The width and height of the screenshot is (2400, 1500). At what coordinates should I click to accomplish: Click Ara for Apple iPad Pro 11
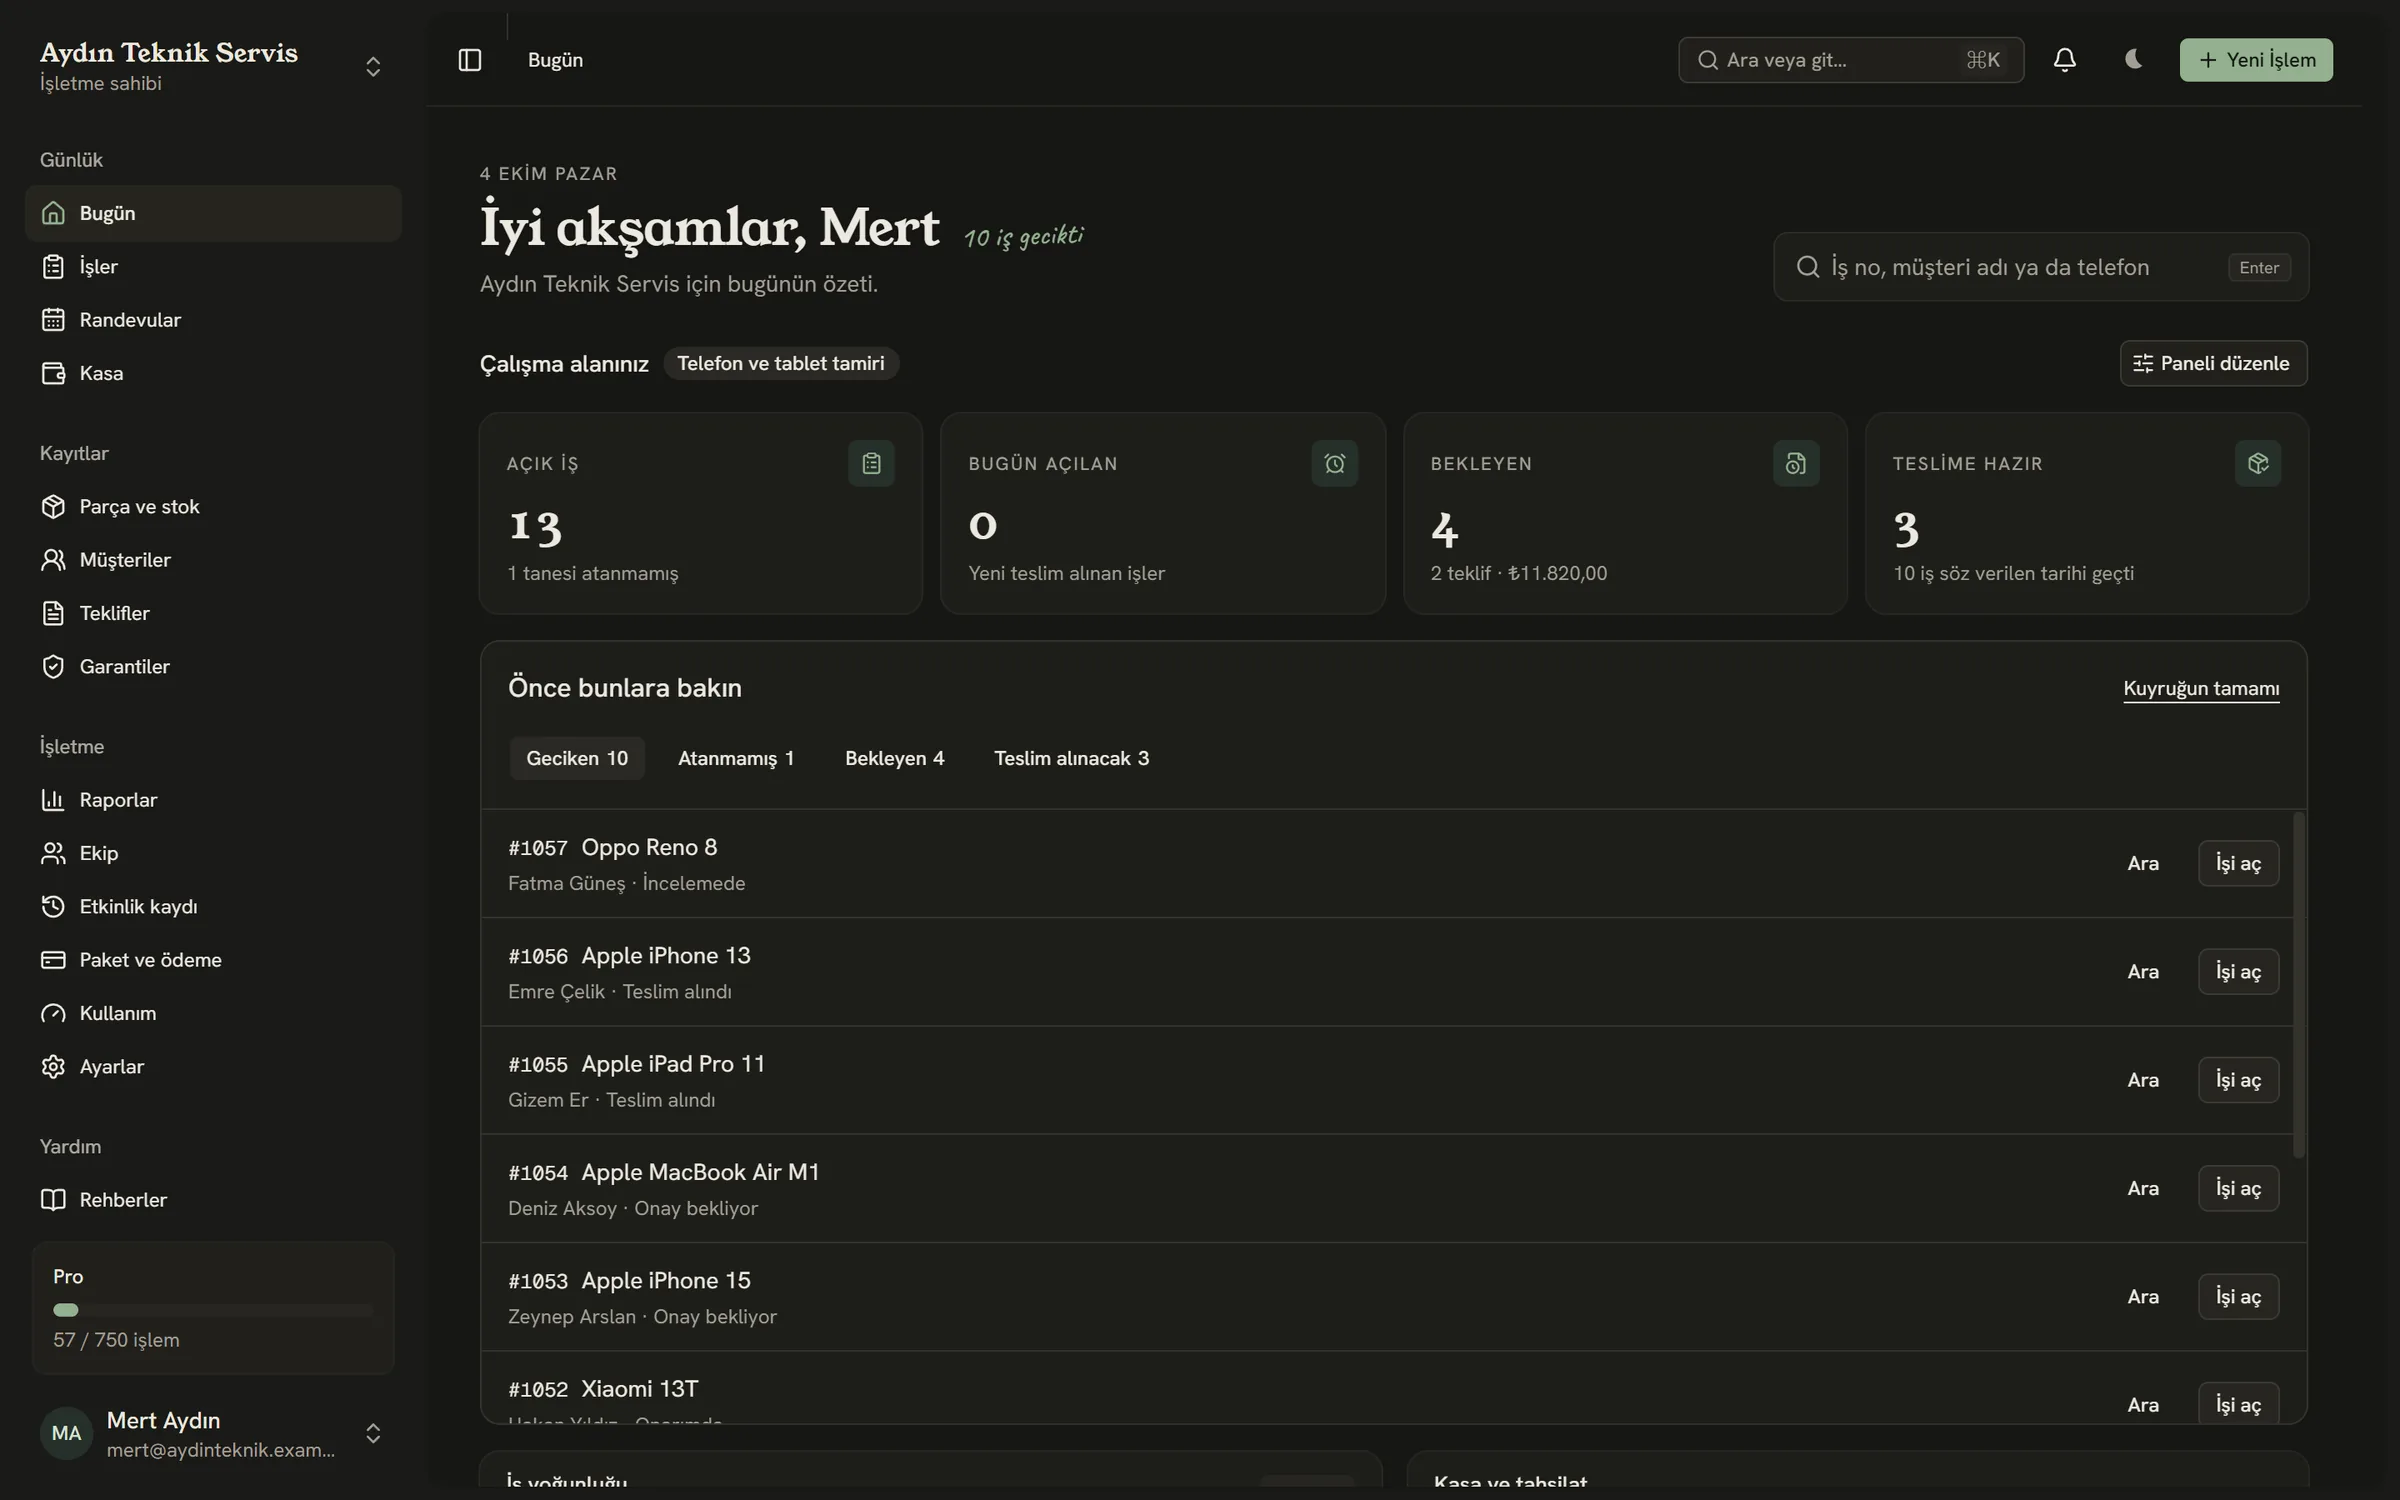click(x=2143, y=1080)
